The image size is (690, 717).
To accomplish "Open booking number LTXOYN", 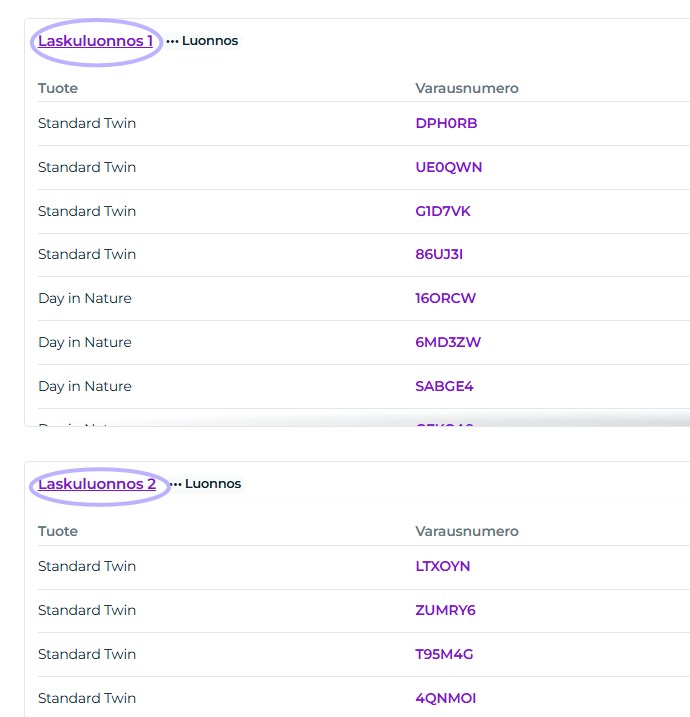I will click(x=443, y=566).
